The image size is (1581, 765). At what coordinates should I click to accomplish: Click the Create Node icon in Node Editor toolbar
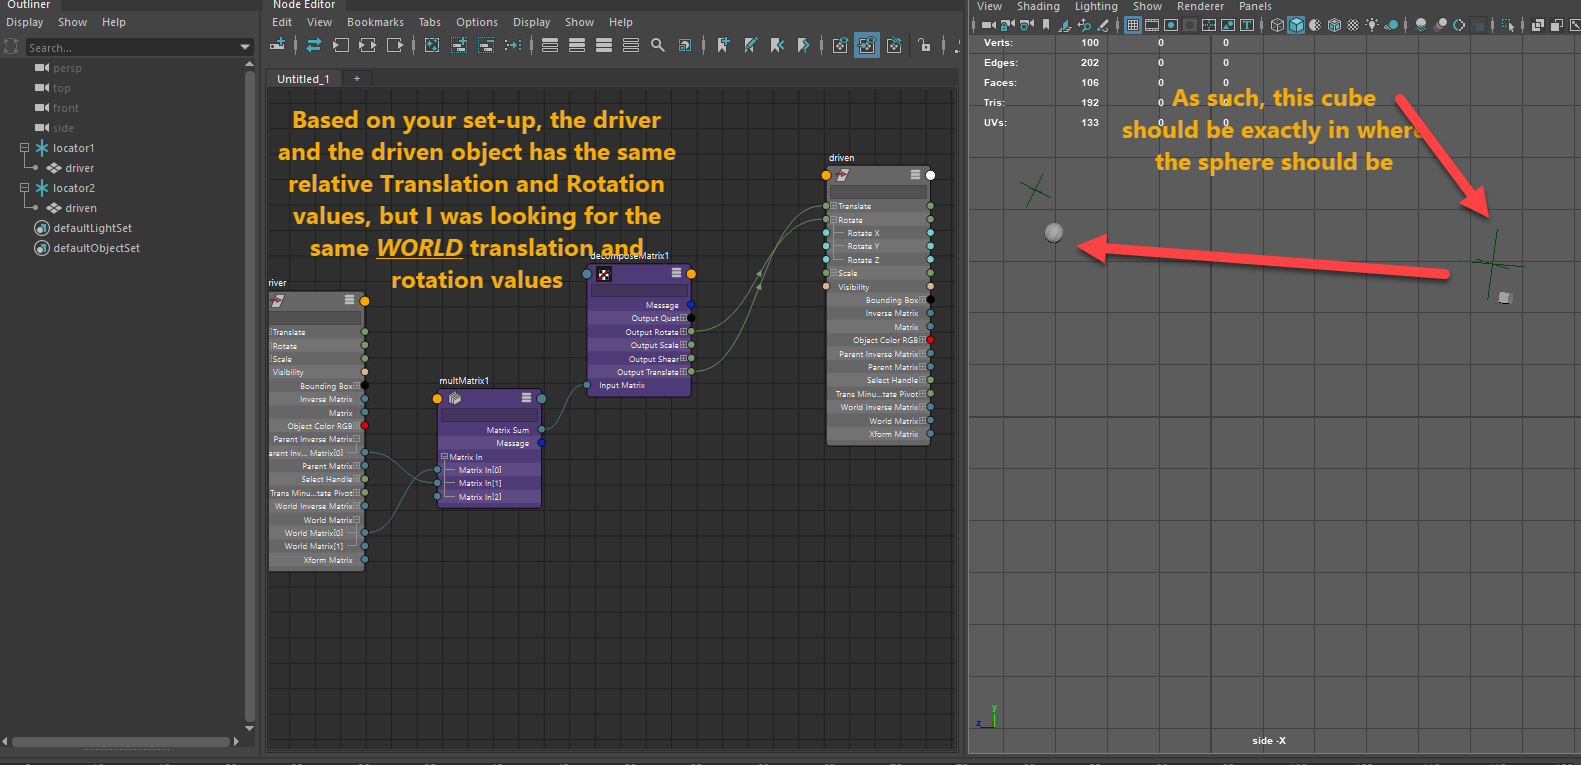[x=278, y=45]
